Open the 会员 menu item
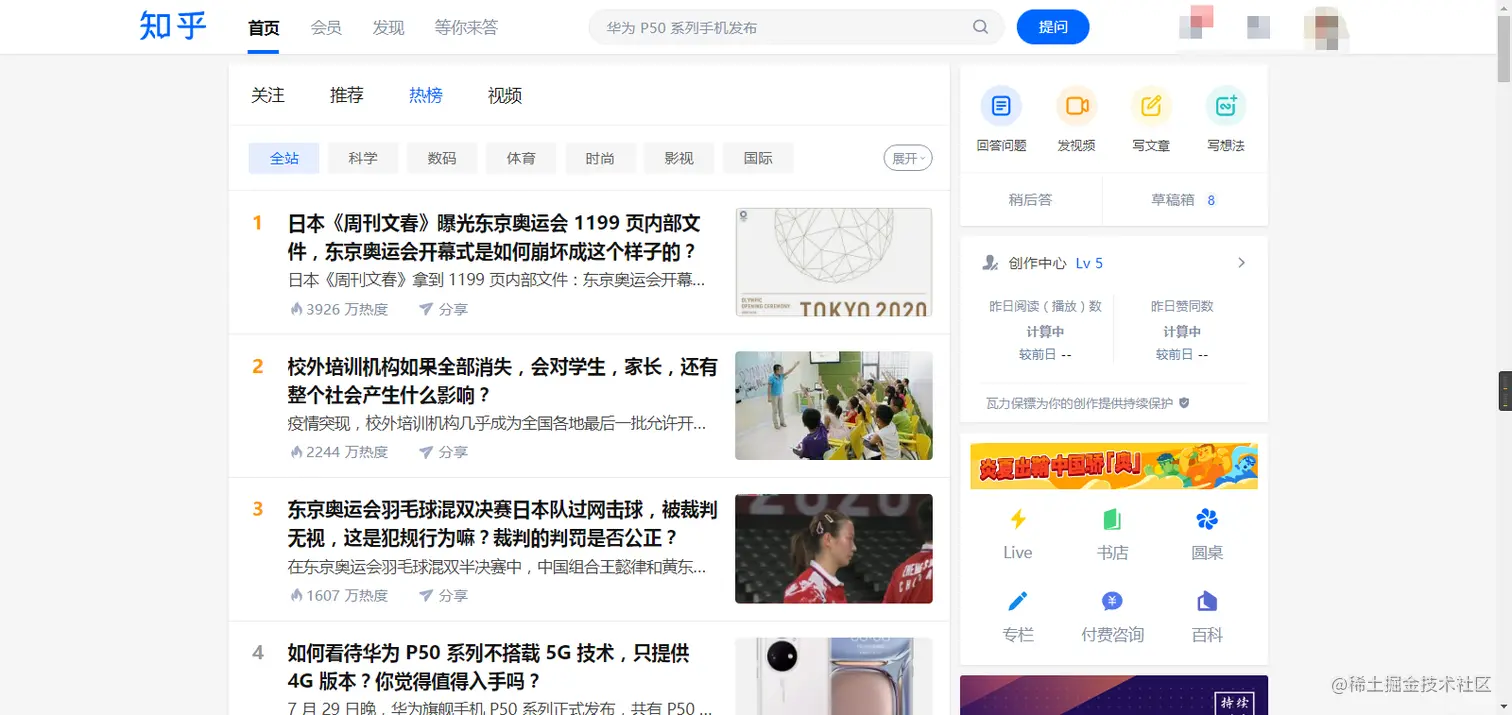Screen dimensions: 1512x715 (x=325, y=27)
